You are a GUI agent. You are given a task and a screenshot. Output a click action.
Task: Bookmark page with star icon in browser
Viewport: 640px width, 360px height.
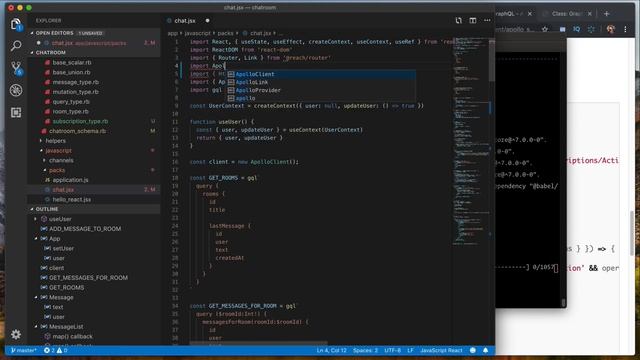click(x=545, y=29)
